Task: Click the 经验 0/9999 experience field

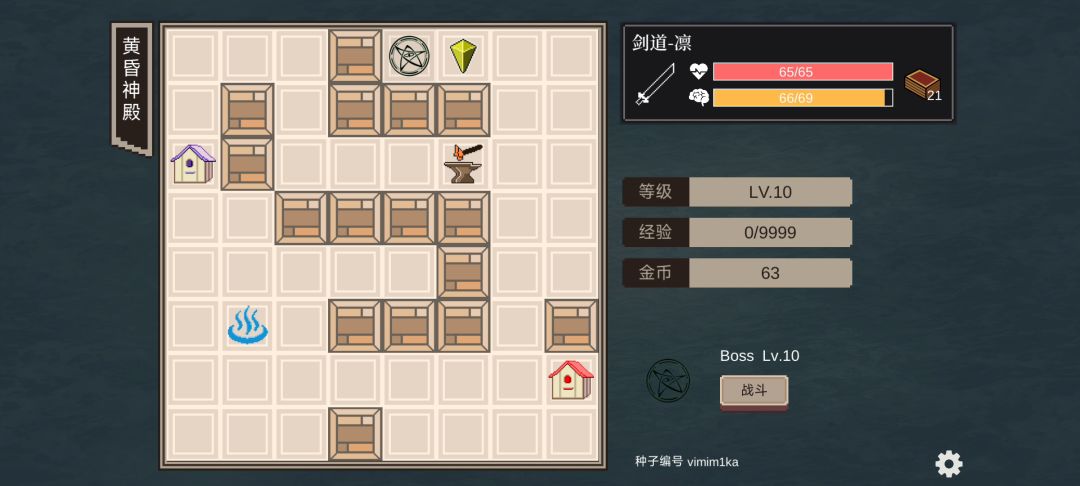Action: pyautogui.click(x=737, y=233)
